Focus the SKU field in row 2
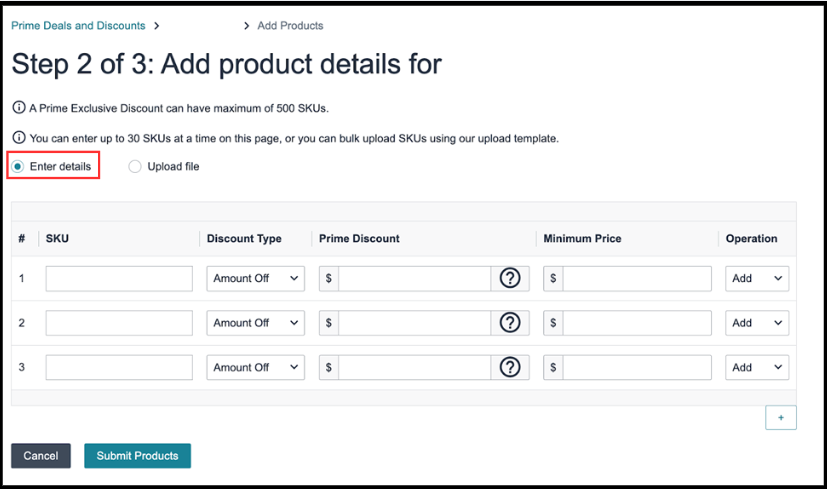The width and height of the screenshot is (827, 489). pos(119,322)
